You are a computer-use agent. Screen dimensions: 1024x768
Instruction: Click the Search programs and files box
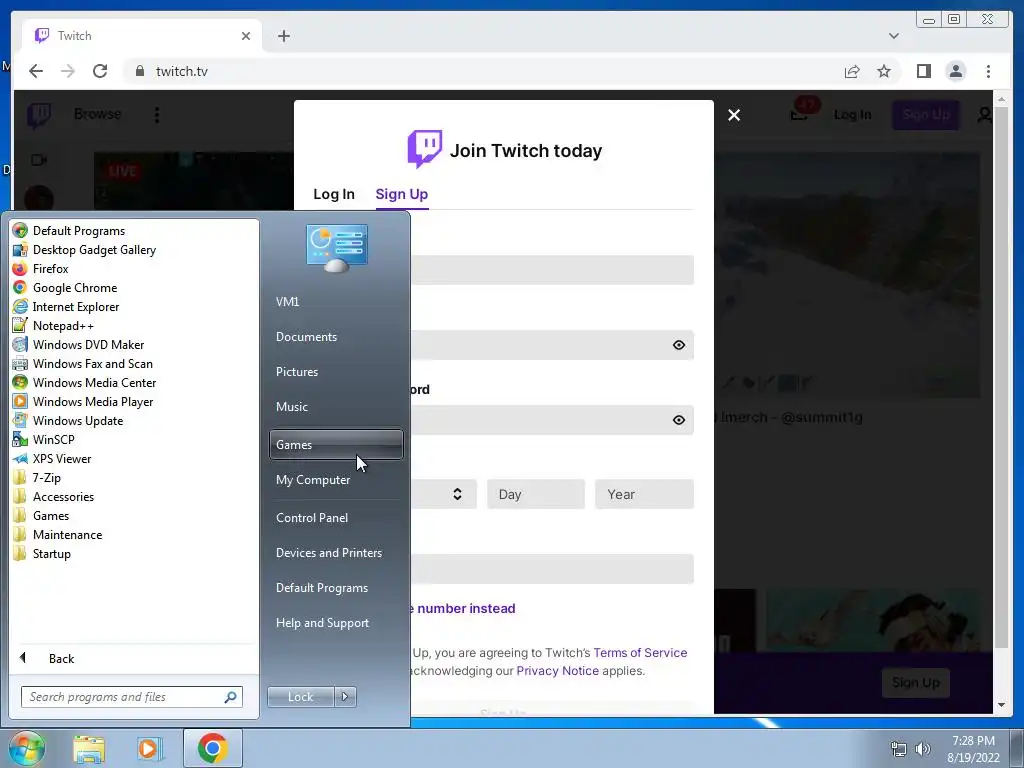click(x=131, y=697)
